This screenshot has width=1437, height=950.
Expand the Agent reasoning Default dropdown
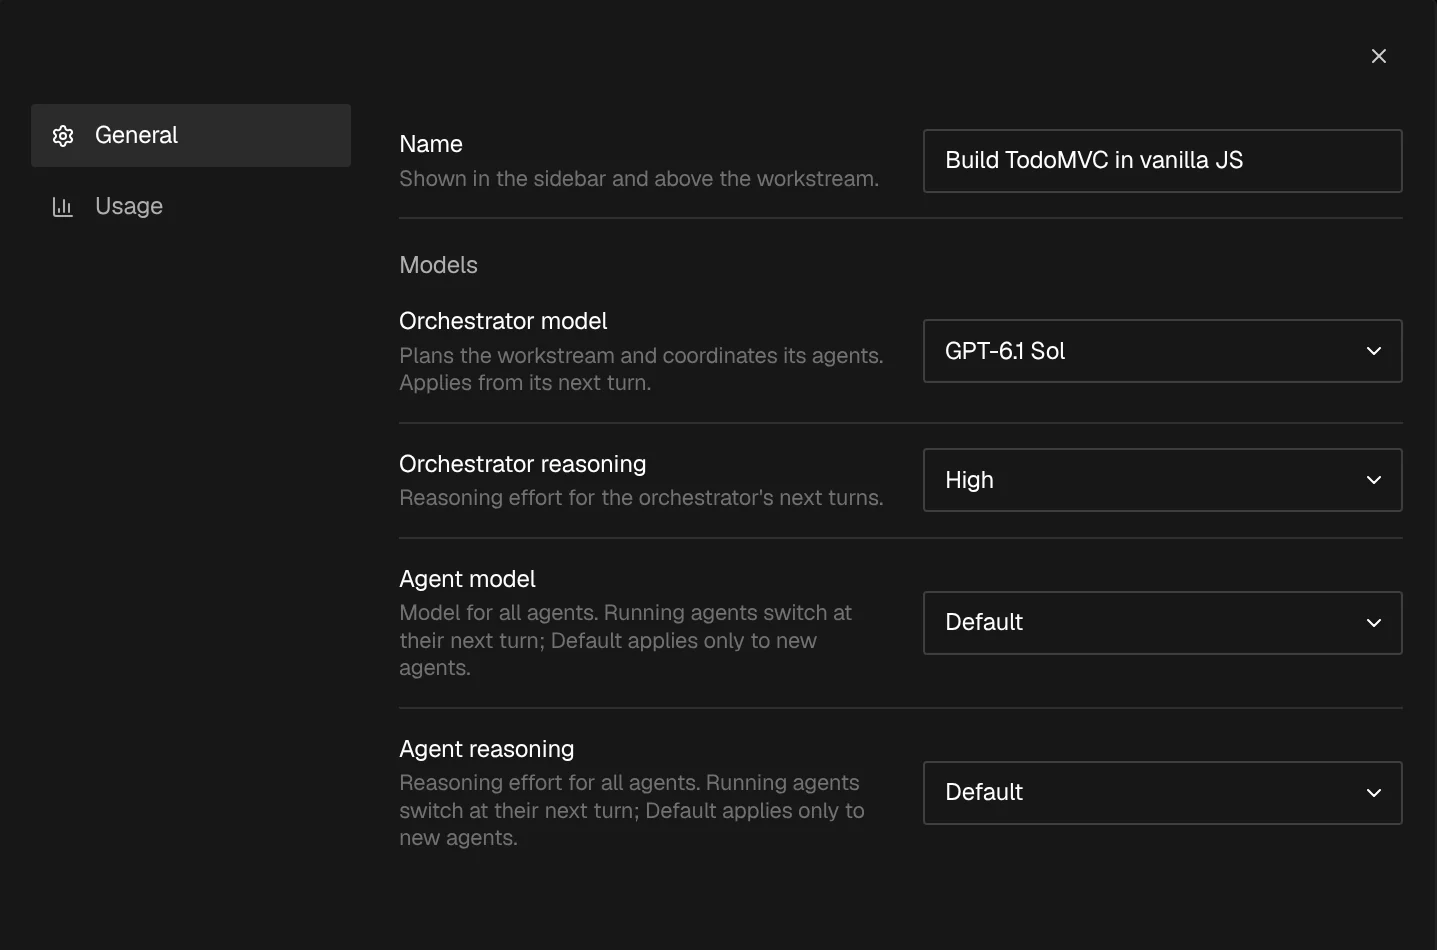1162,793
